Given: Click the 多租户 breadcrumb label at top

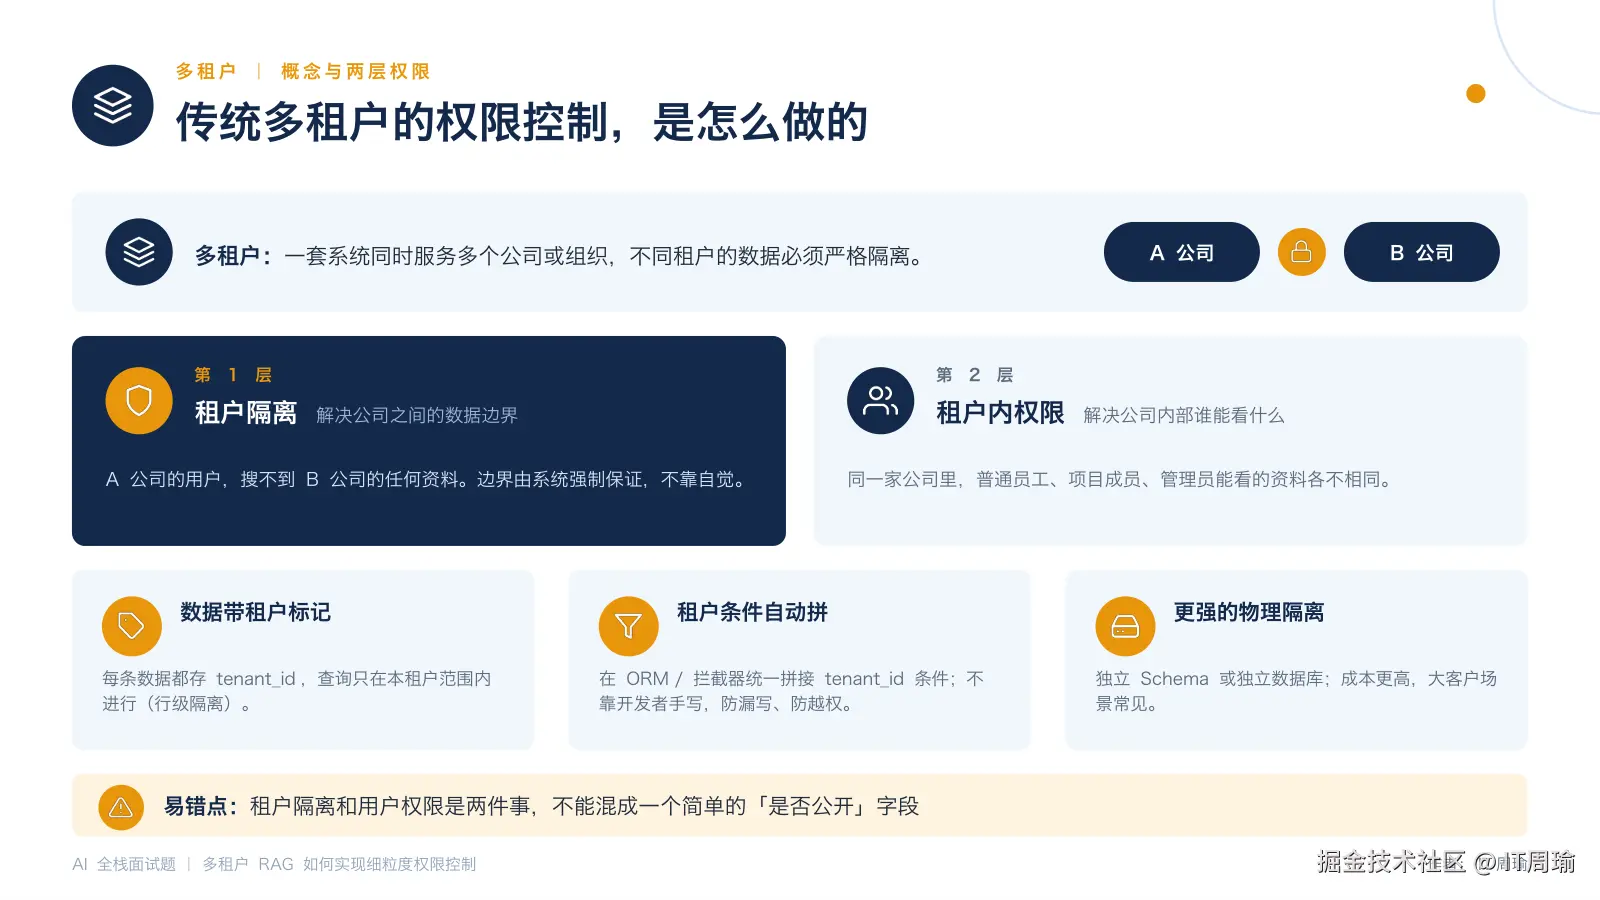Looking at the screenshot, I should coord(206,71).
